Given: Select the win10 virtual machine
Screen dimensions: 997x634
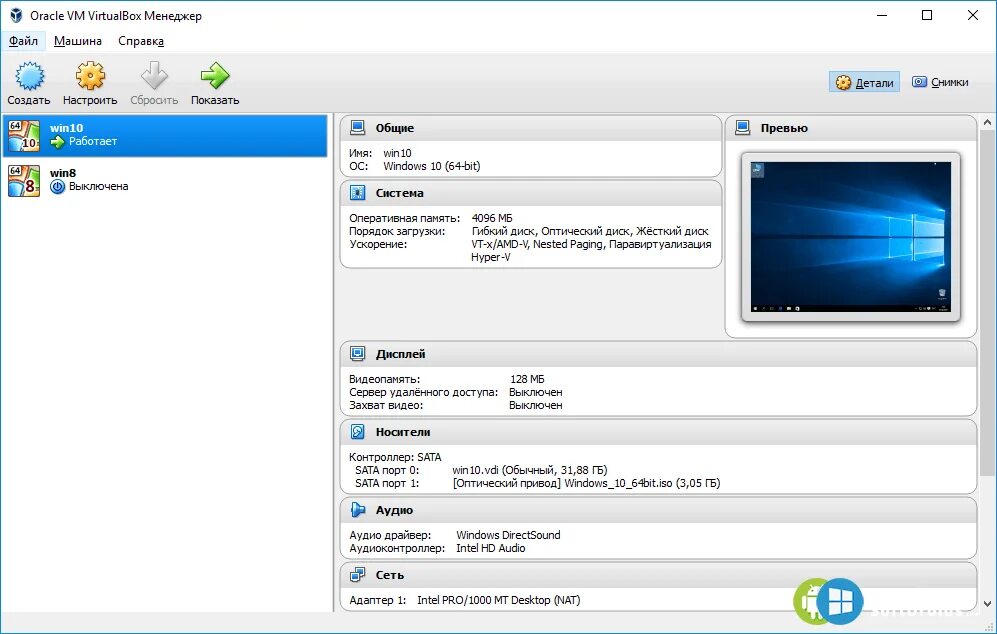Looking at the screenshot, I should coord(165,135).
